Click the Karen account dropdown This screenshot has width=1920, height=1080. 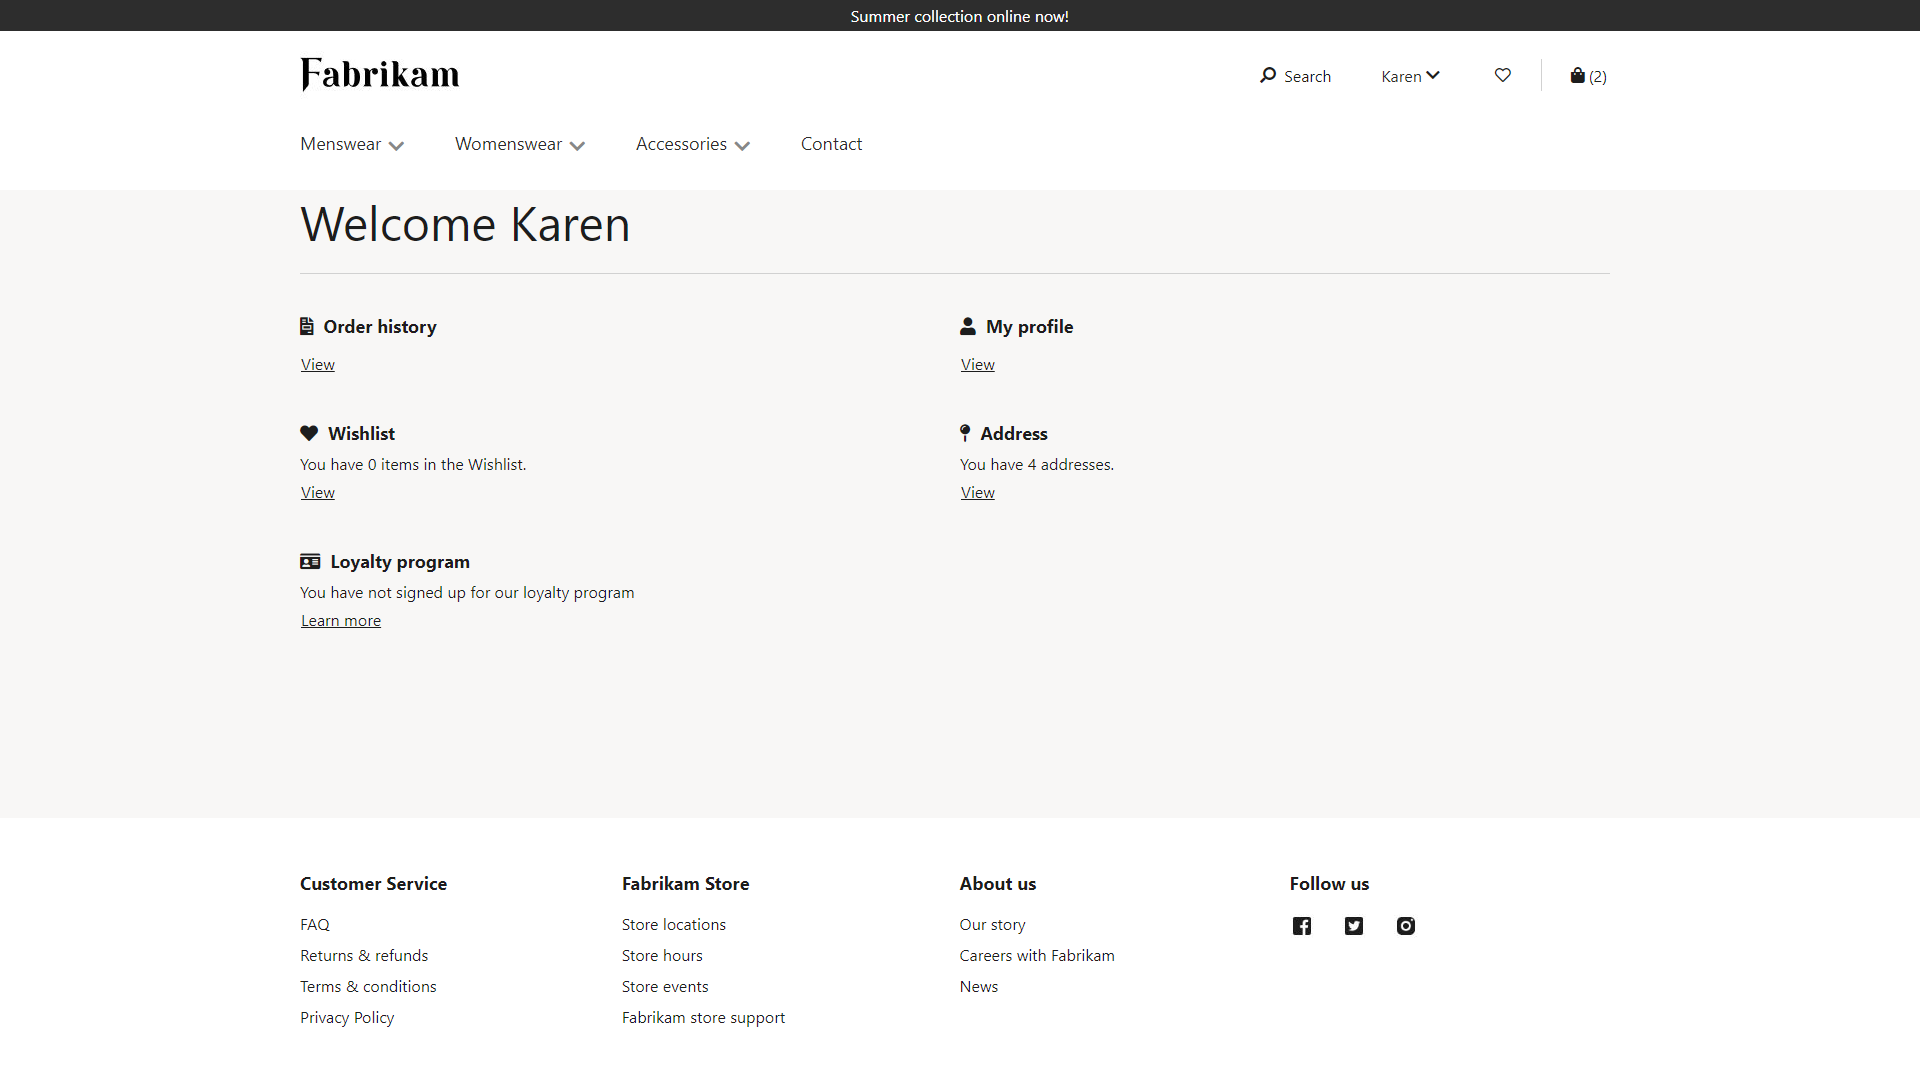click(x=1411, y=75)
